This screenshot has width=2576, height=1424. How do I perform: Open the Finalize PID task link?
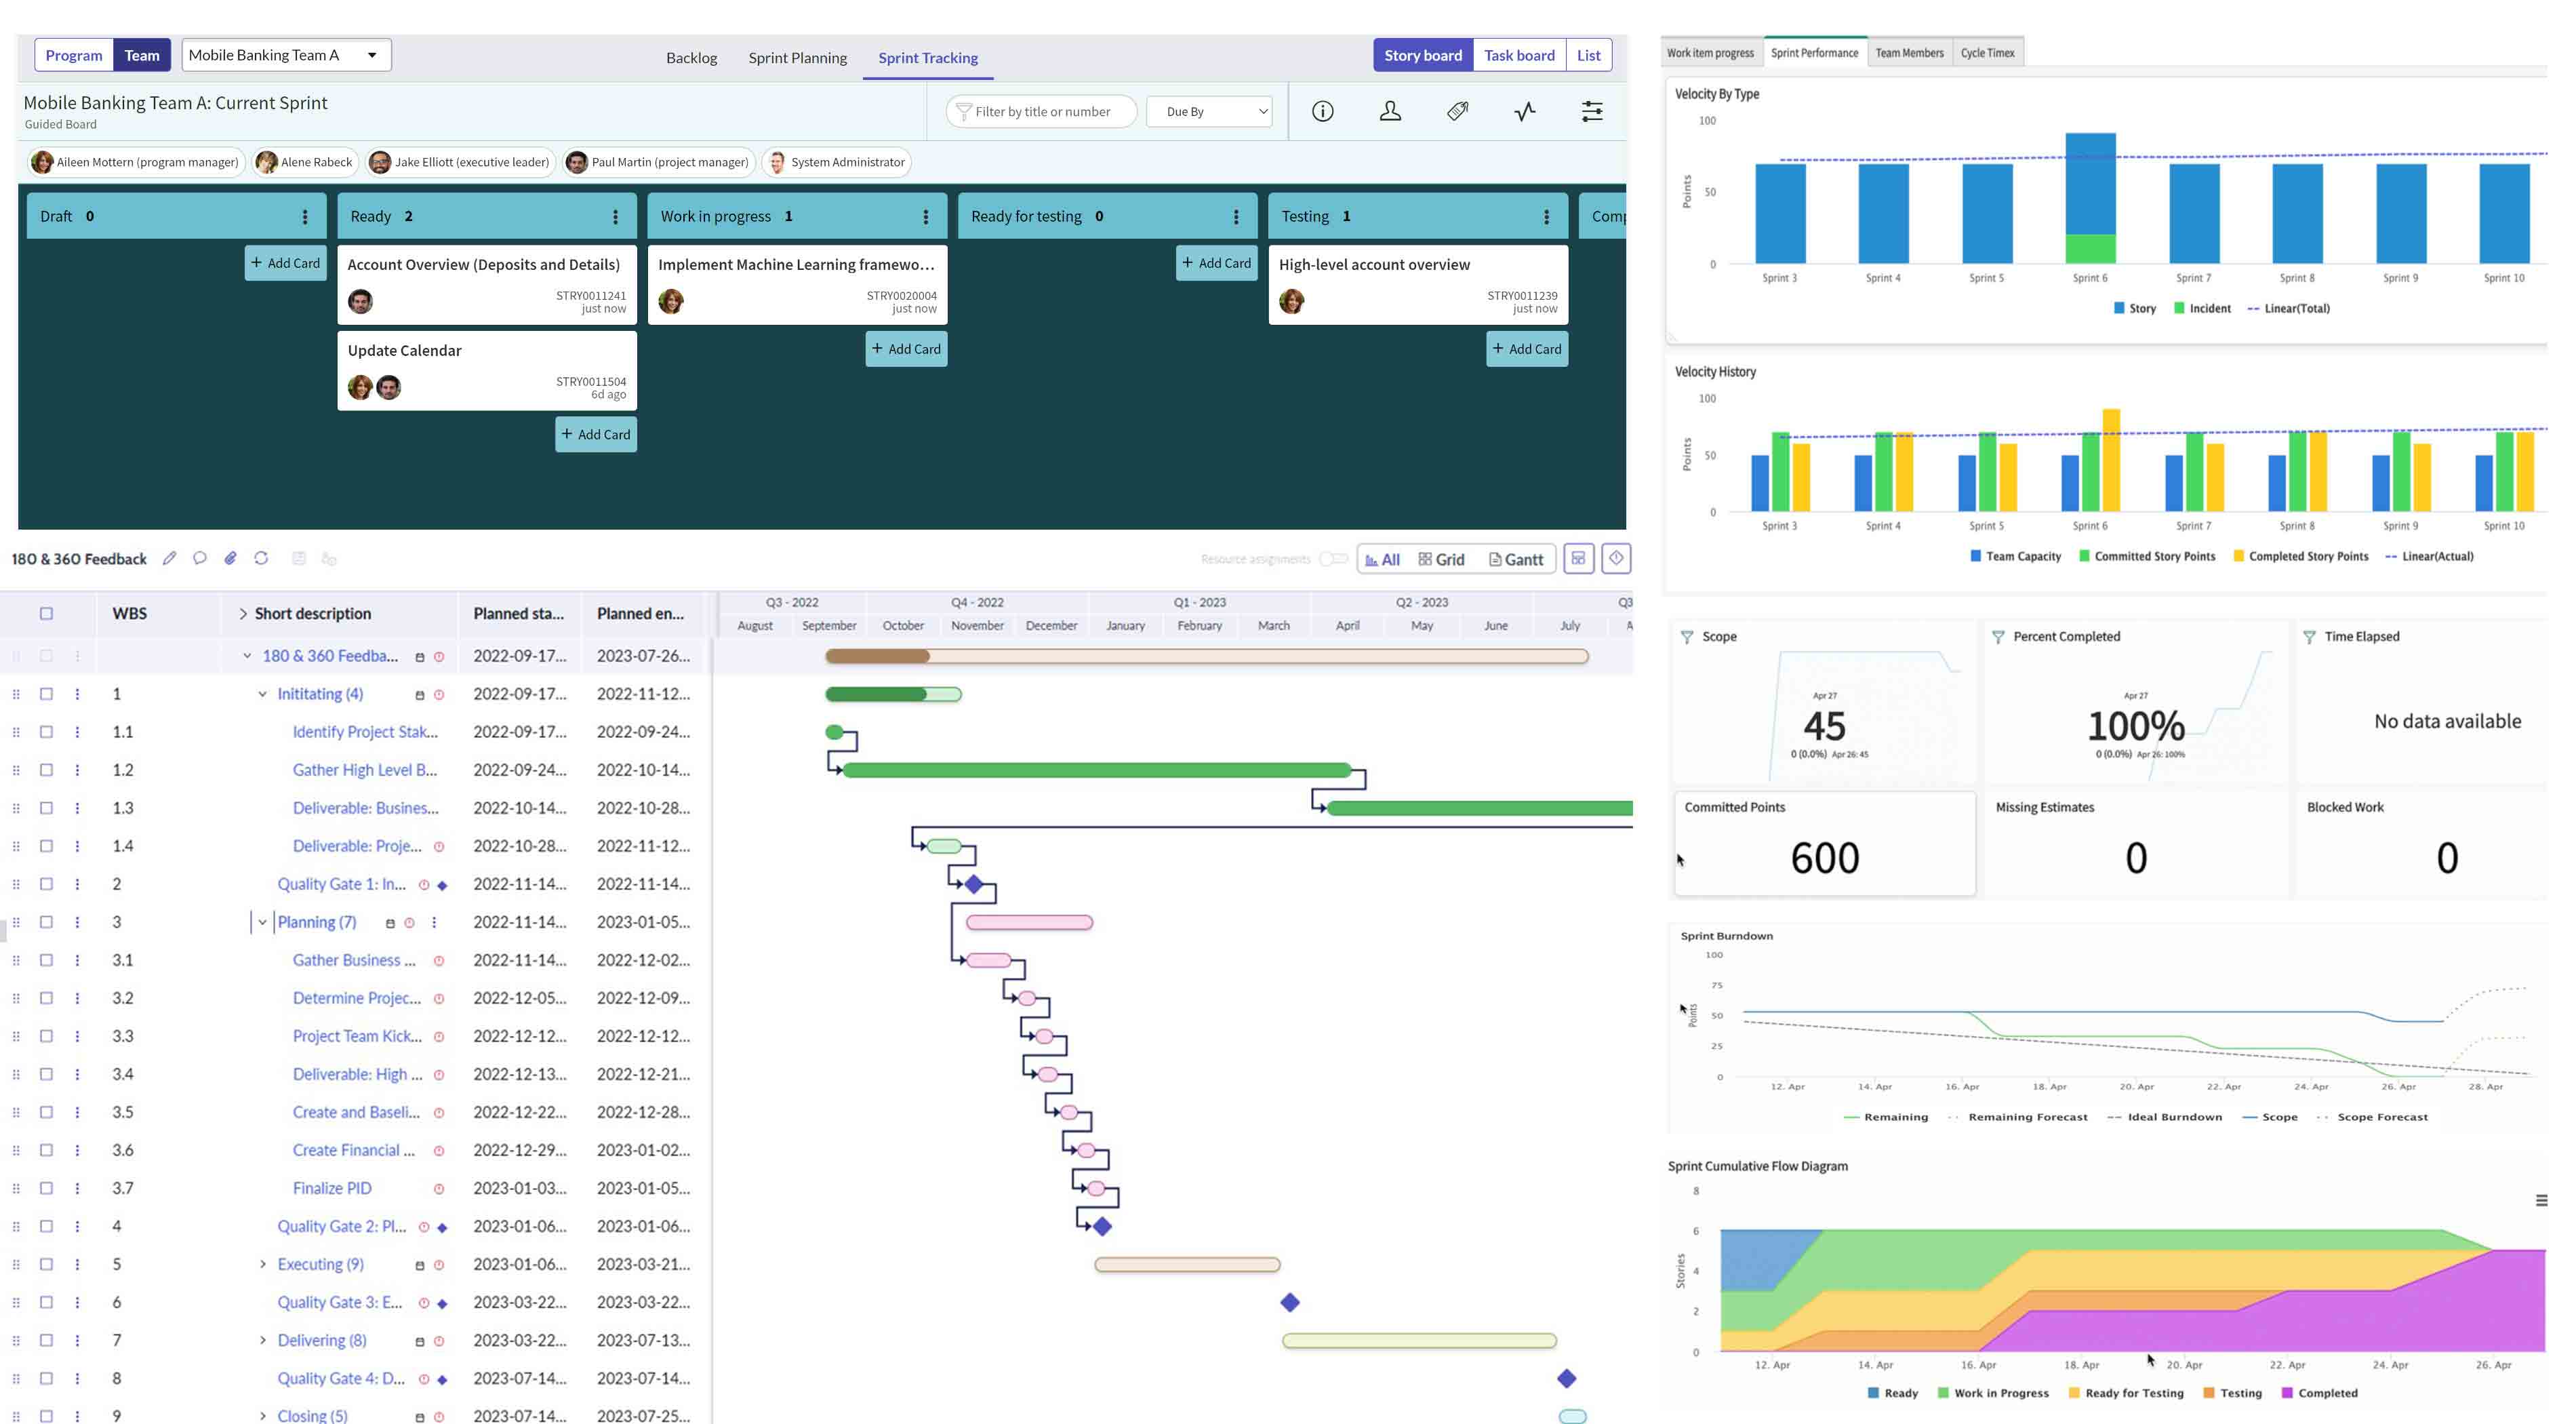coord(330,1187)
